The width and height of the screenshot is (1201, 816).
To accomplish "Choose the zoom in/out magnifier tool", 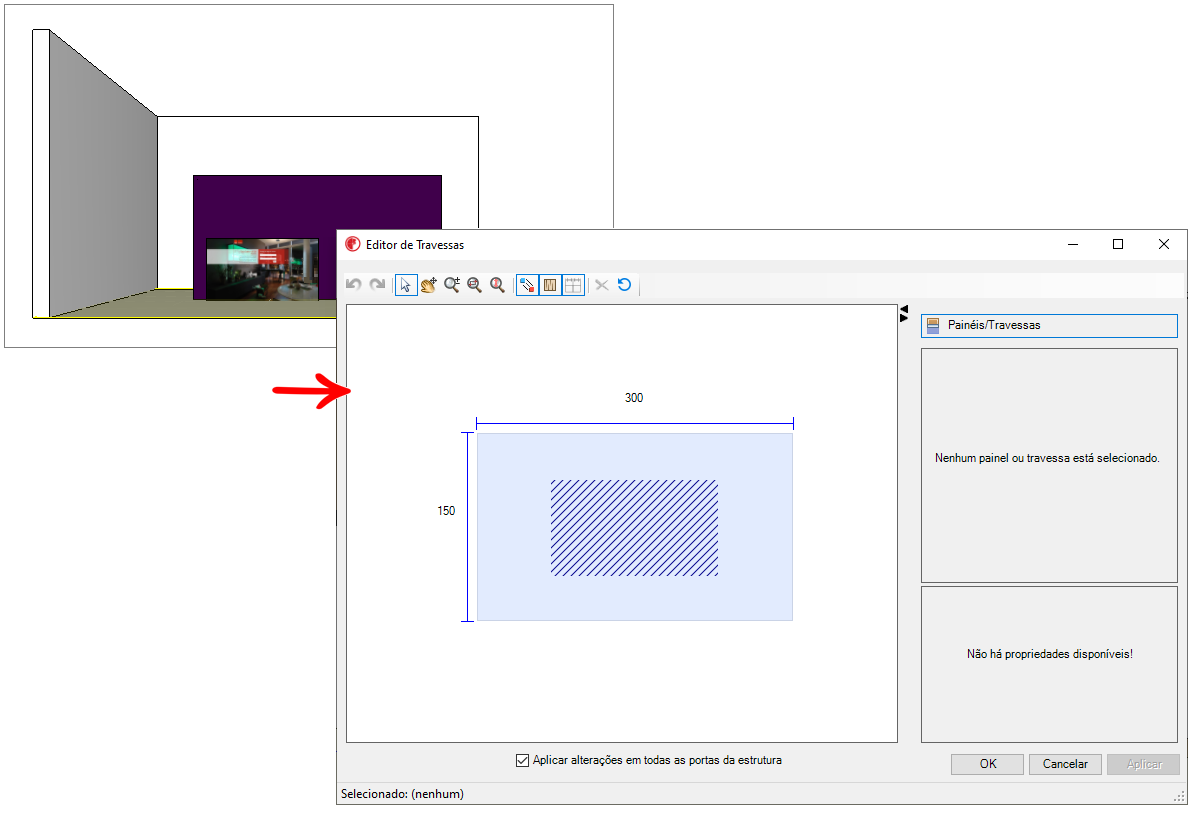I will click(452, 285).
